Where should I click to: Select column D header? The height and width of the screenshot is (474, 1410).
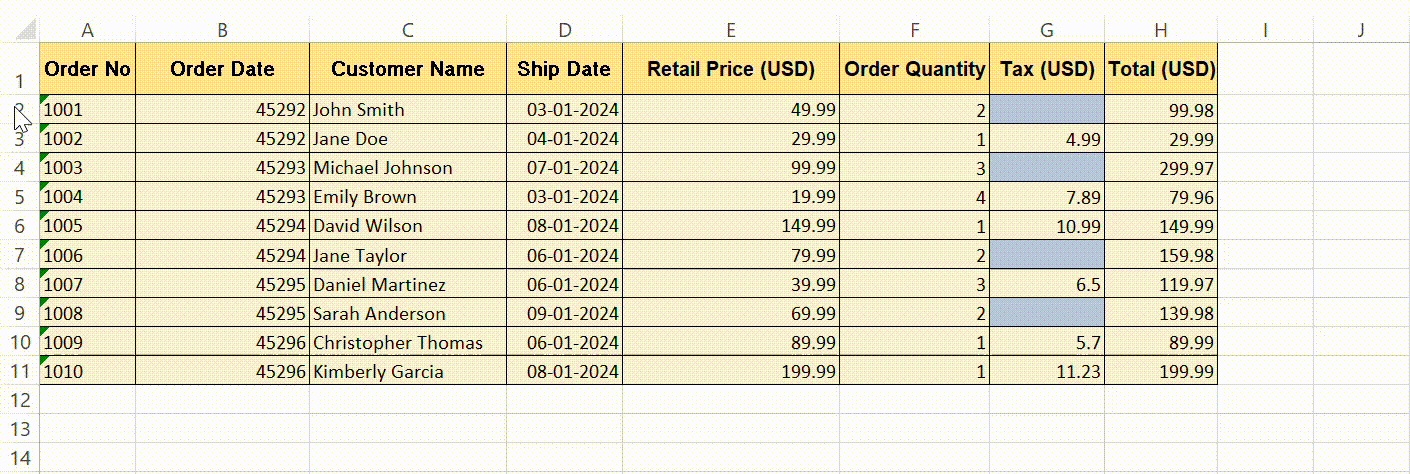(564, 30)
